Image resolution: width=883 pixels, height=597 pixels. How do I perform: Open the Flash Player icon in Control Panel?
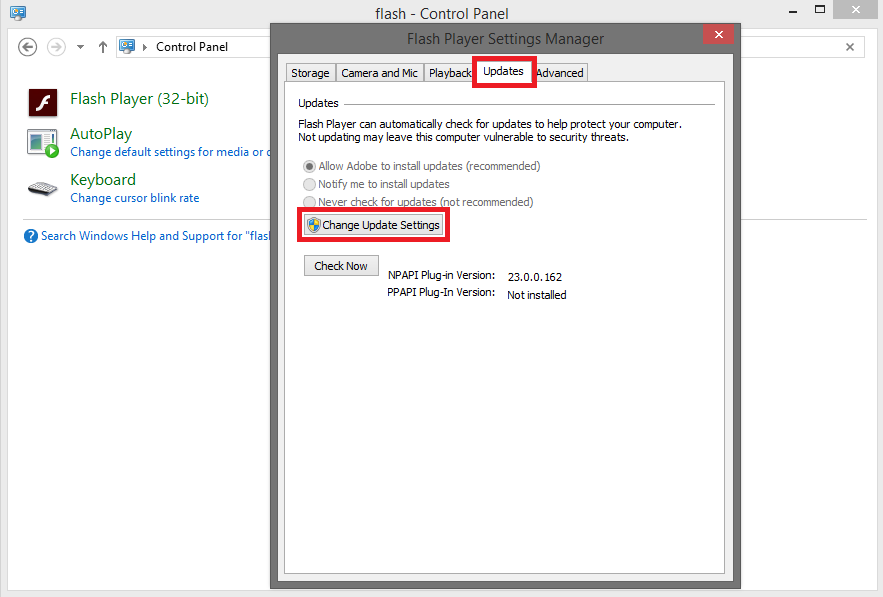coord(43,103)
